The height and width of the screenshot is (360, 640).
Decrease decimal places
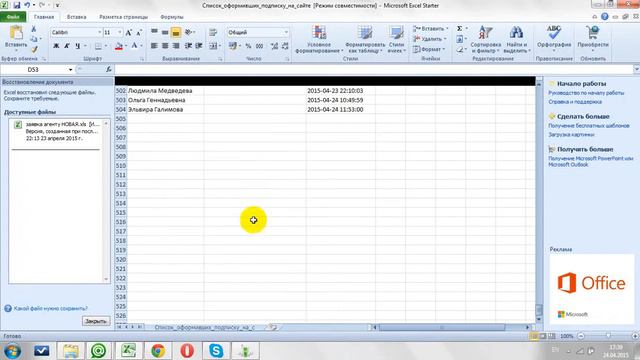click(x=285, y=46)
